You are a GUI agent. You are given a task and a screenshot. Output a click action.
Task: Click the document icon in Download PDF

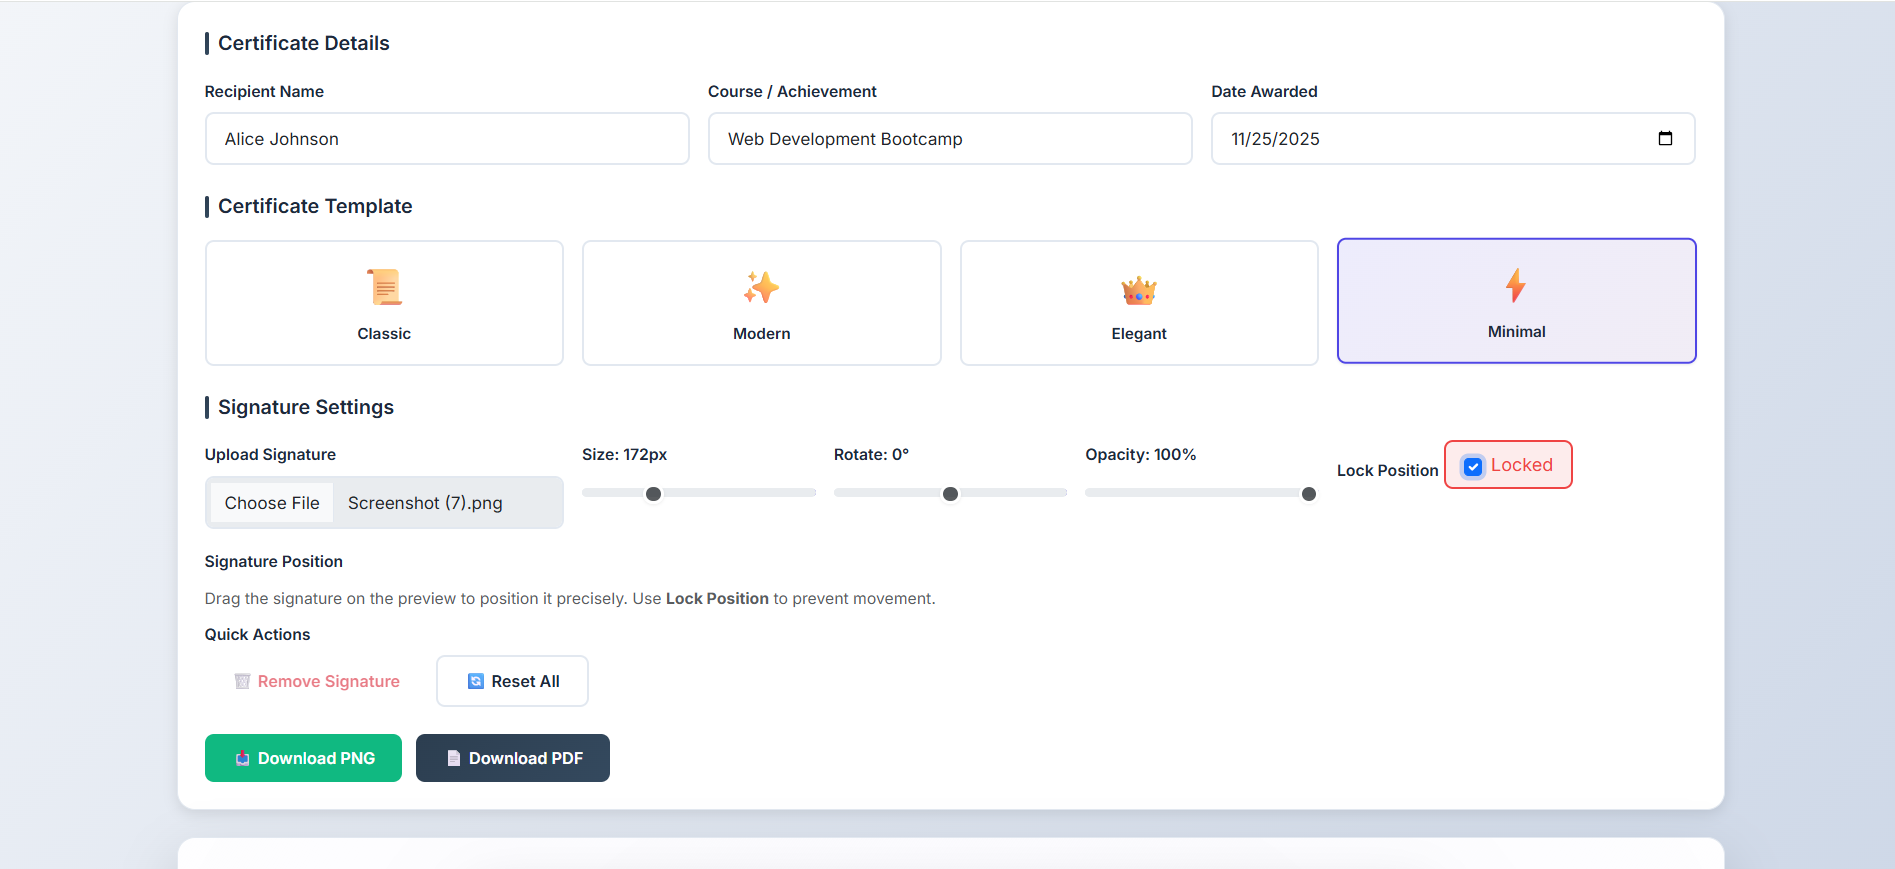click(x=453, y=758)
